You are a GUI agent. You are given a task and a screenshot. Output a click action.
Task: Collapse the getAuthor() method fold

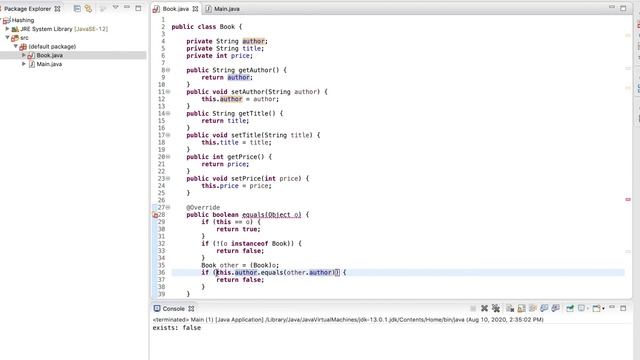coord(168,70)
